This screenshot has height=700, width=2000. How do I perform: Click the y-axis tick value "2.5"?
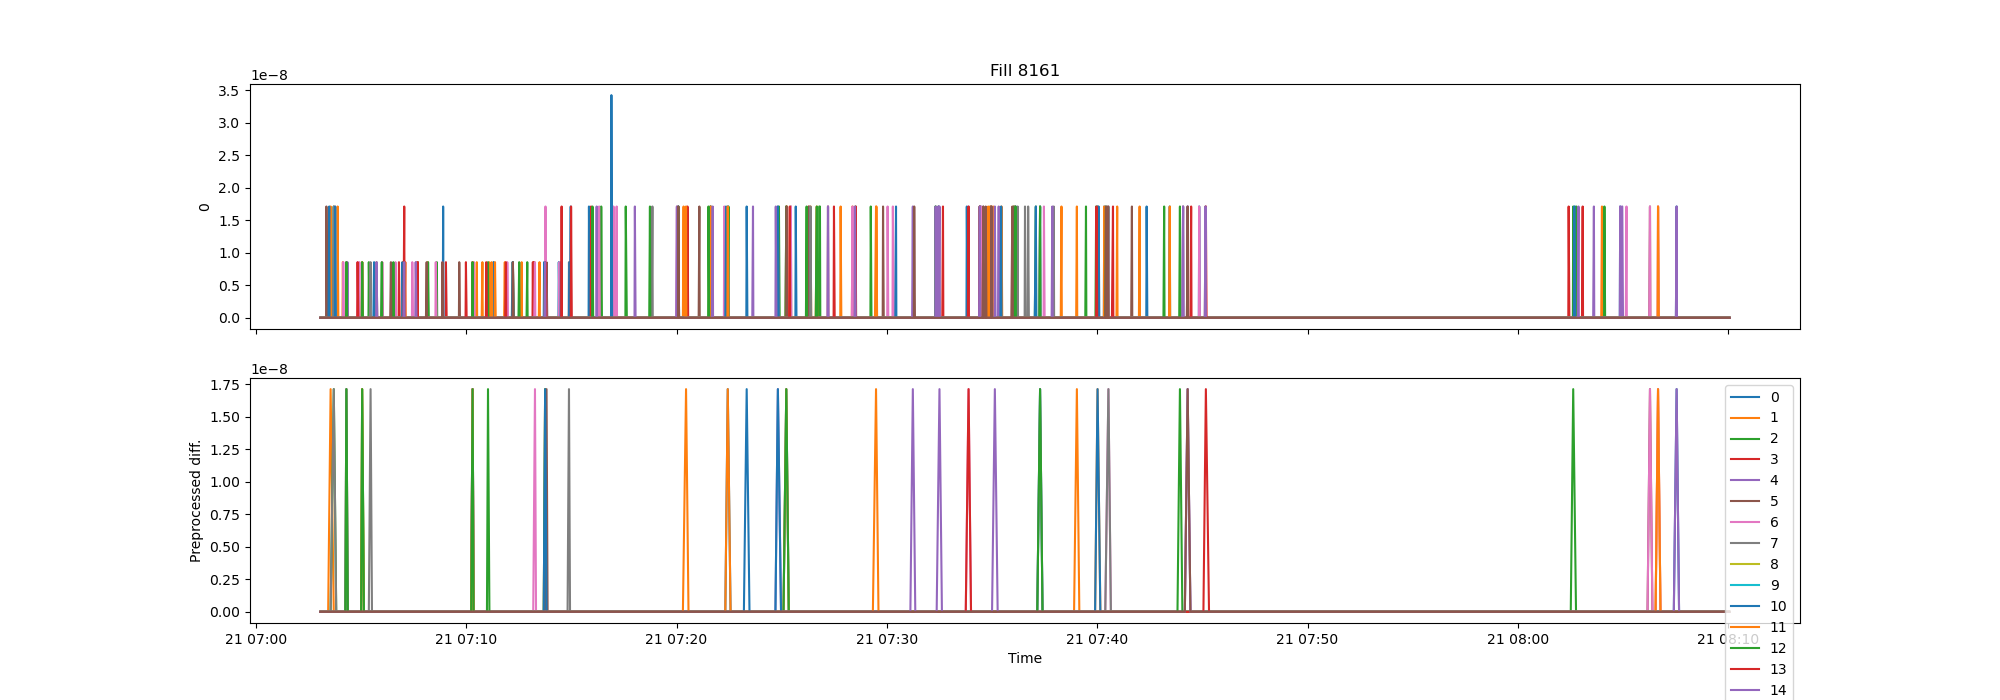[x=229, y=156]
